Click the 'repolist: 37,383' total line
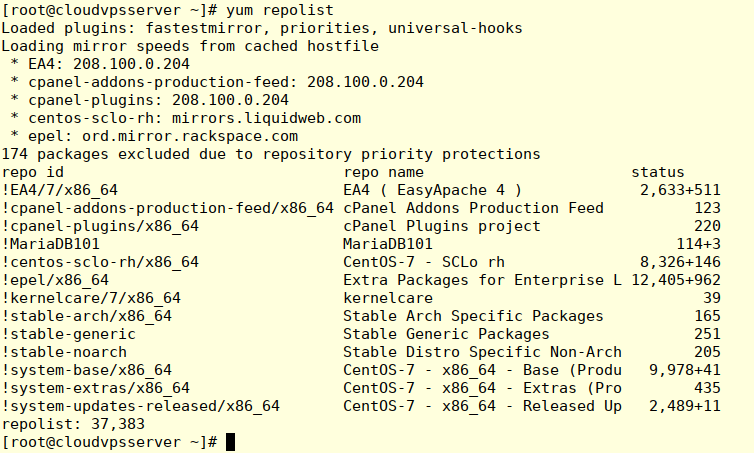The height and width of the screenshot is (453, 754). coord(73,424)
